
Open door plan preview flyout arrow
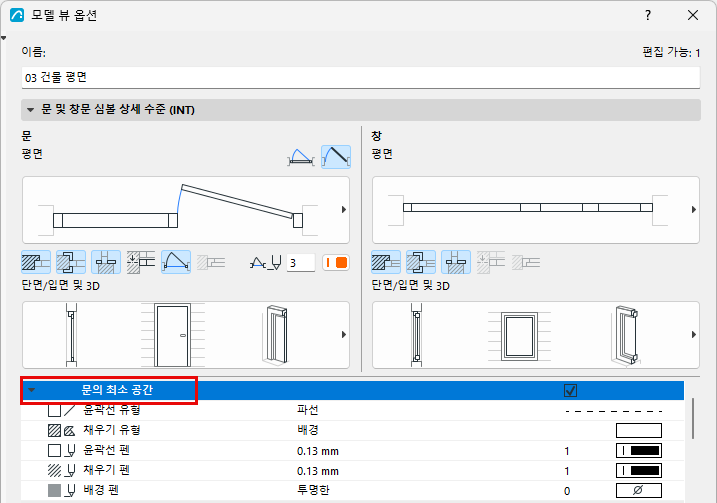click(x=344, y=209)
